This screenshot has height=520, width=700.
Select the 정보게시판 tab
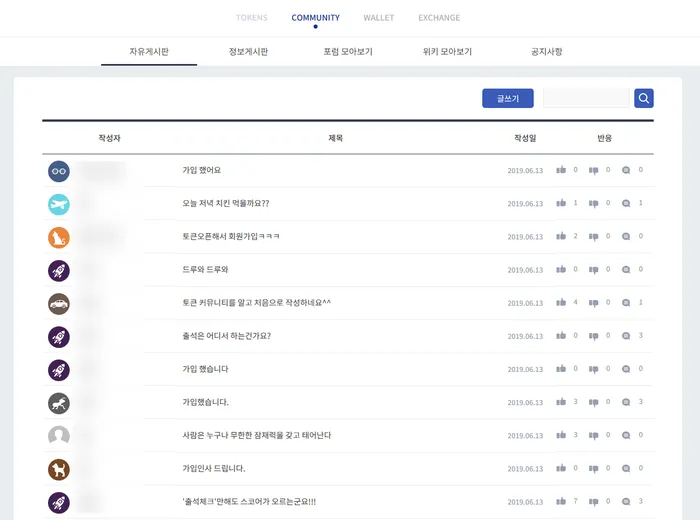248,52
